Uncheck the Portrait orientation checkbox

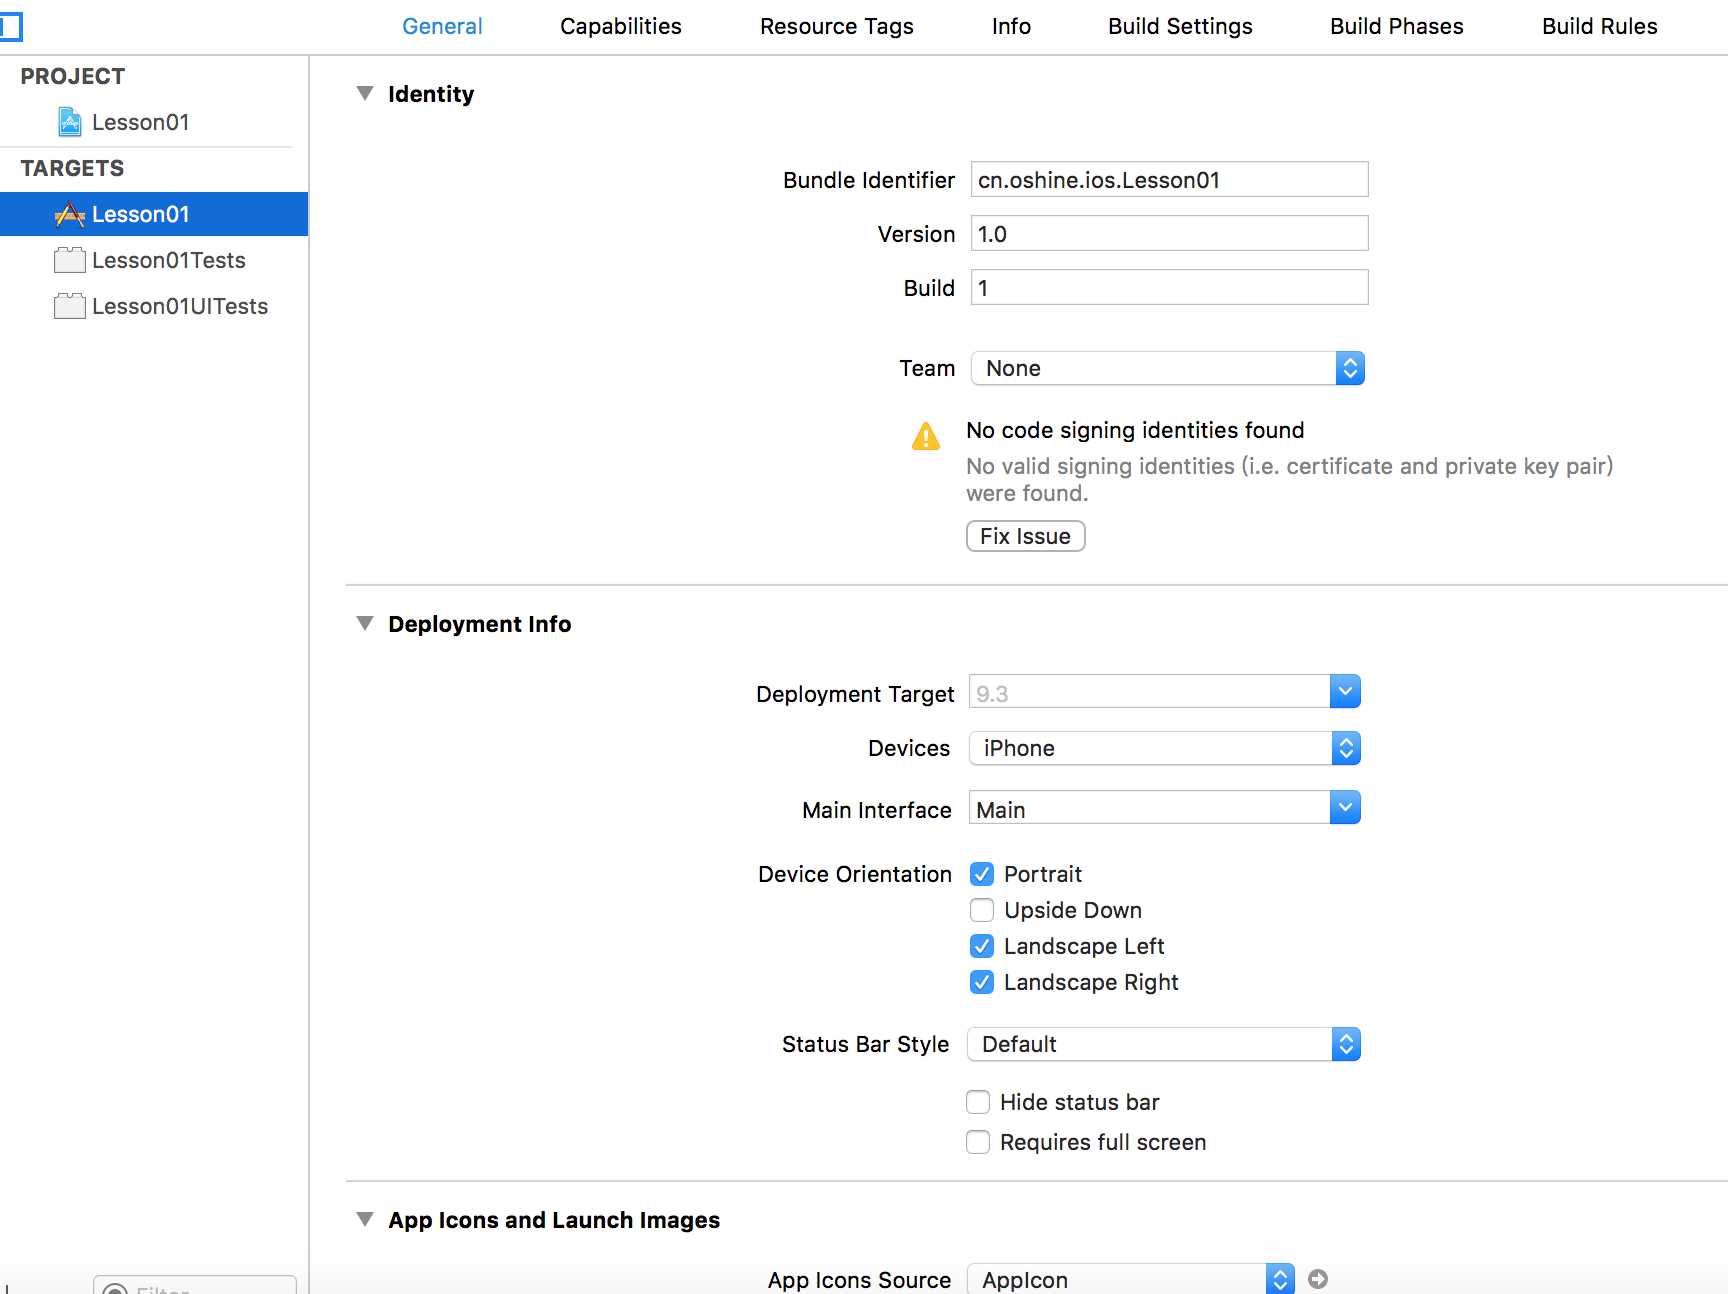pos(982,875)
